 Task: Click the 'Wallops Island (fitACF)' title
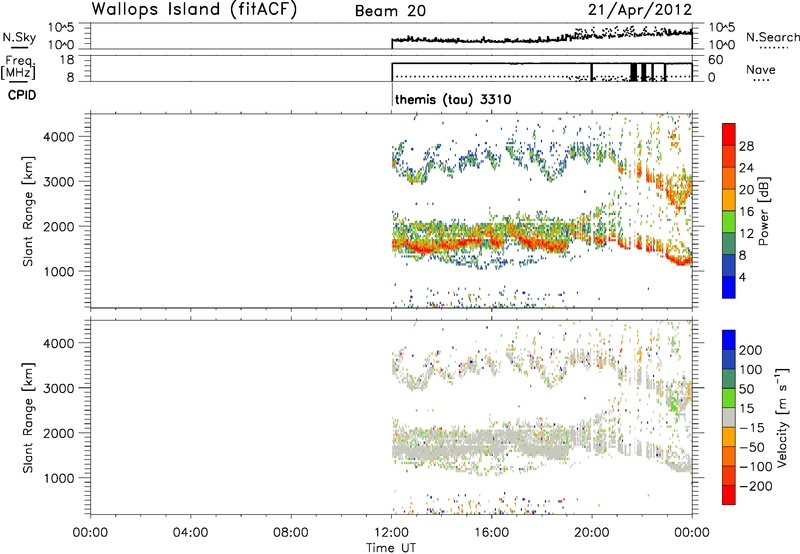coord(194,10)
